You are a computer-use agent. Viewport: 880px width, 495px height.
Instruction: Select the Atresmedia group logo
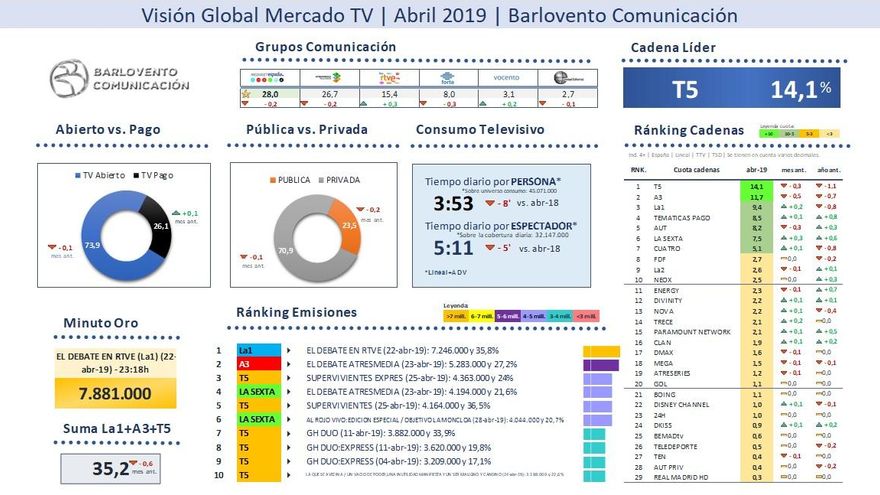point(329,77)
